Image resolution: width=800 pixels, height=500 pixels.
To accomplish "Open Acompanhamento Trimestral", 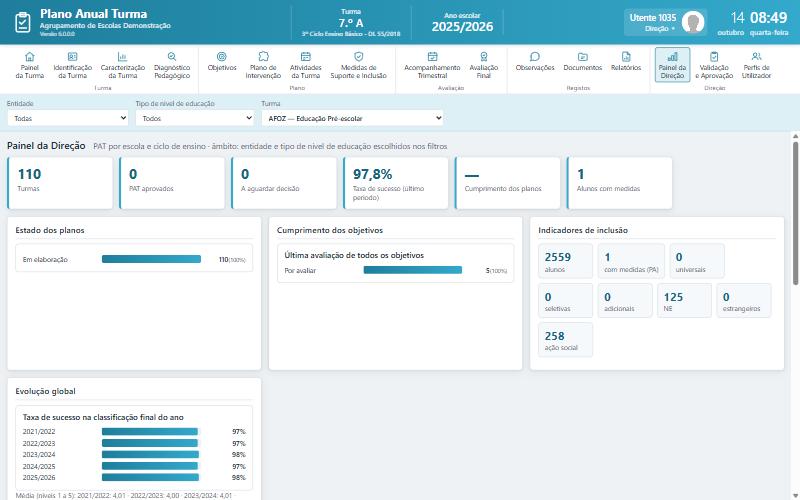I will coord(432,65).
